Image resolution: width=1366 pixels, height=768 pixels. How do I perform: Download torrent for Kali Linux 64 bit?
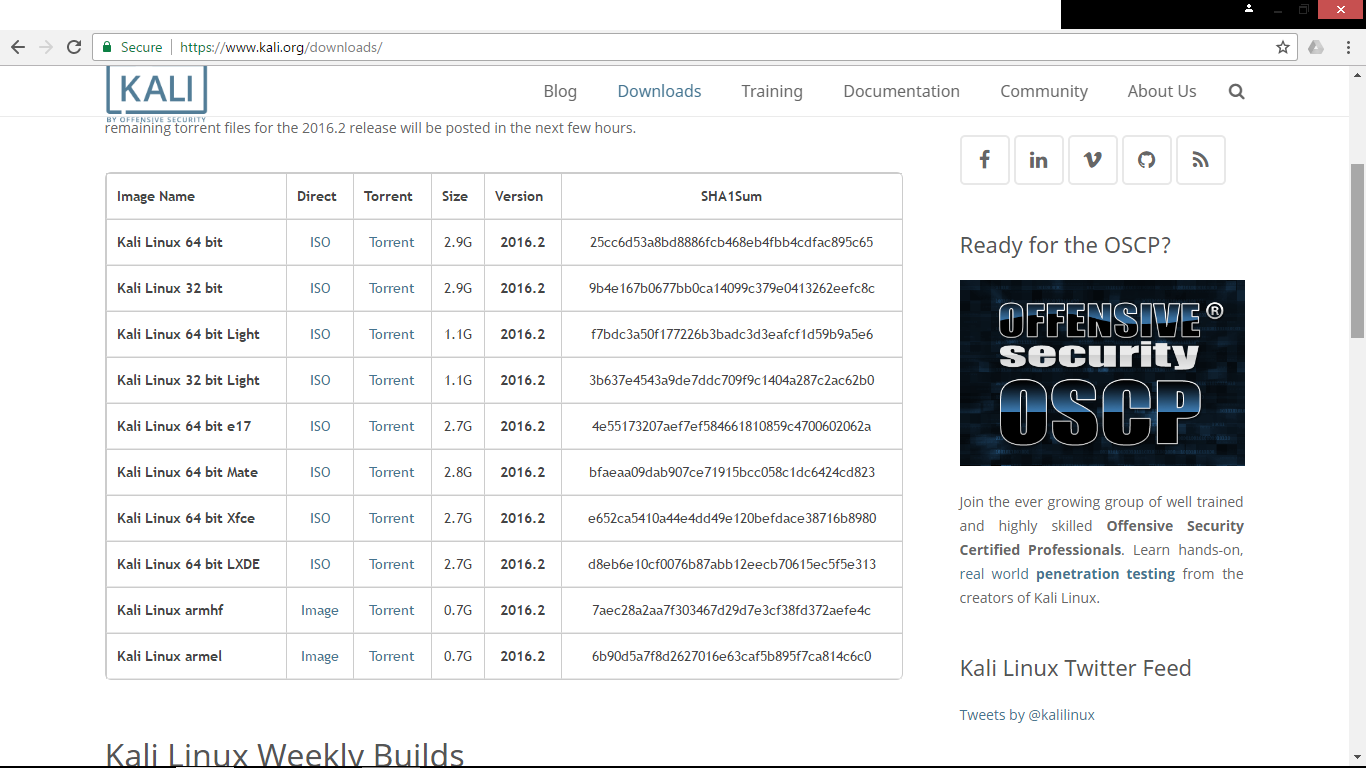pos(391,242)
